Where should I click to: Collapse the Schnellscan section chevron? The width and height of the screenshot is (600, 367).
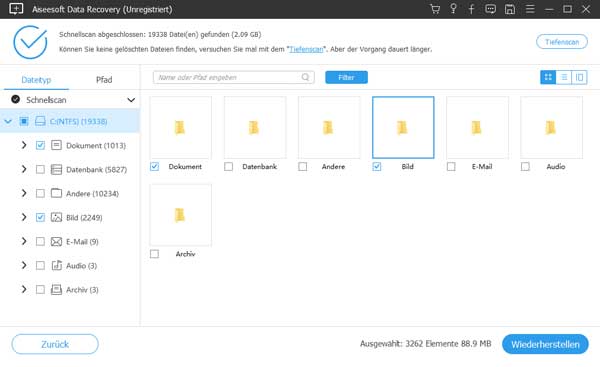131,100
